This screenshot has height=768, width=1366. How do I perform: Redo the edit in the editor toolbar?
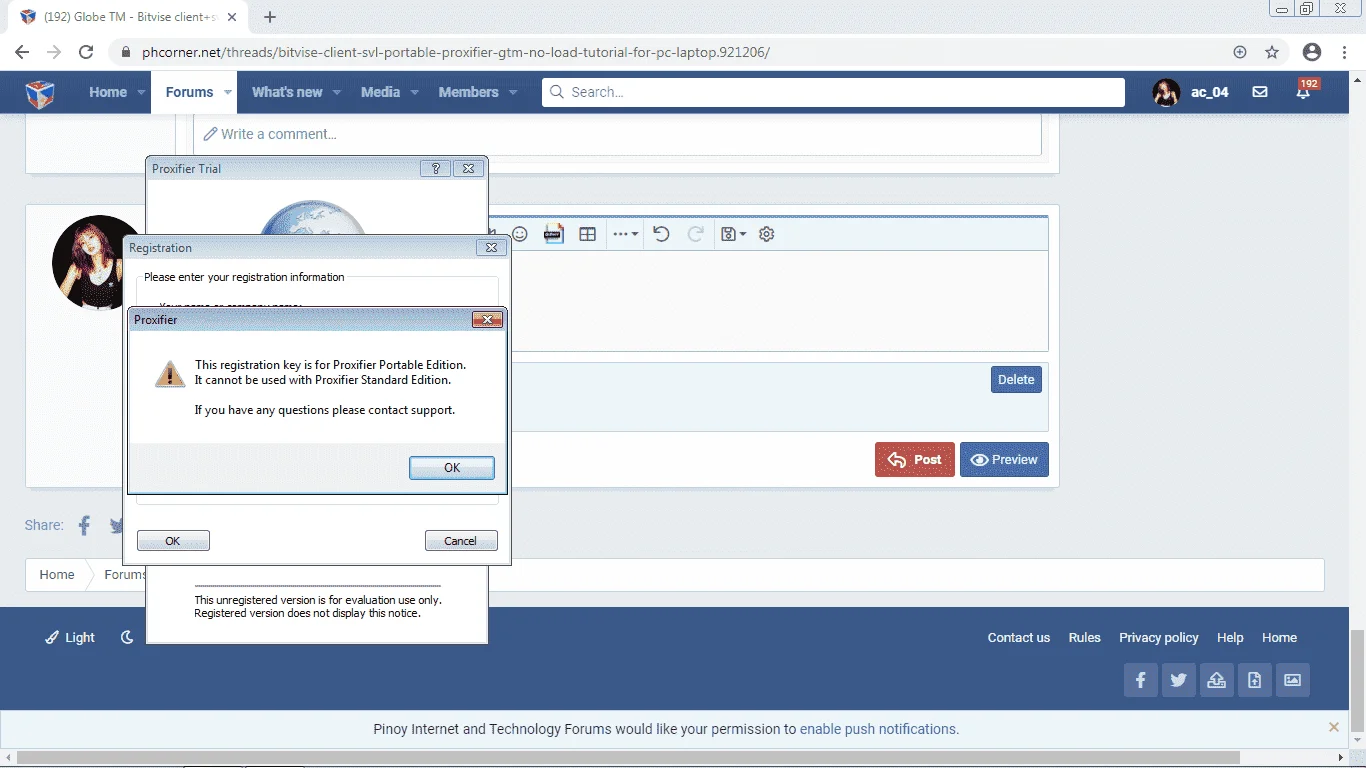point(695,234)
